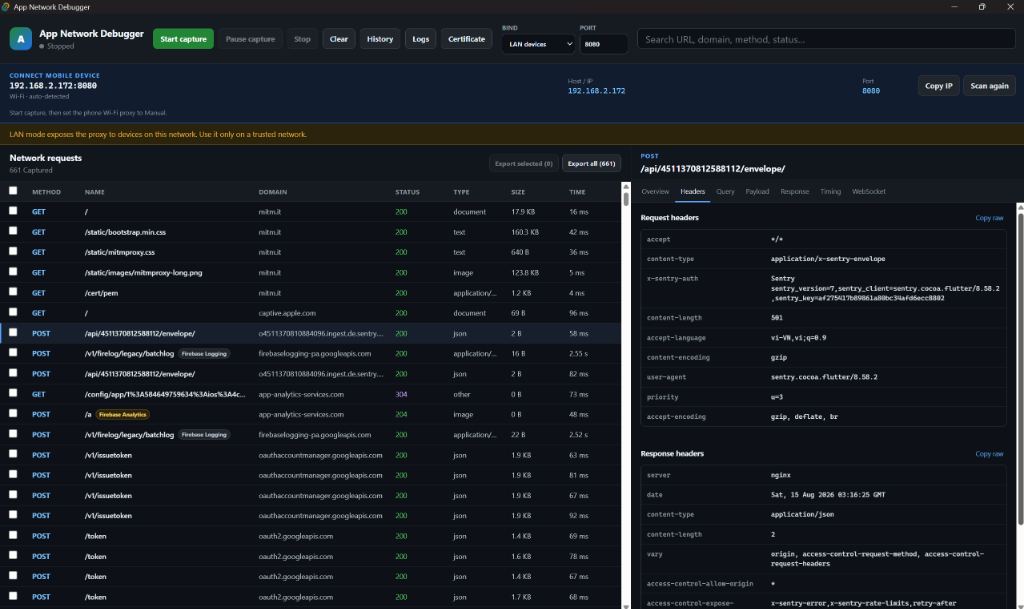Sort by the SIZE column header
The height and width of the screenshot is (609, 1024).
coord(519,192)
